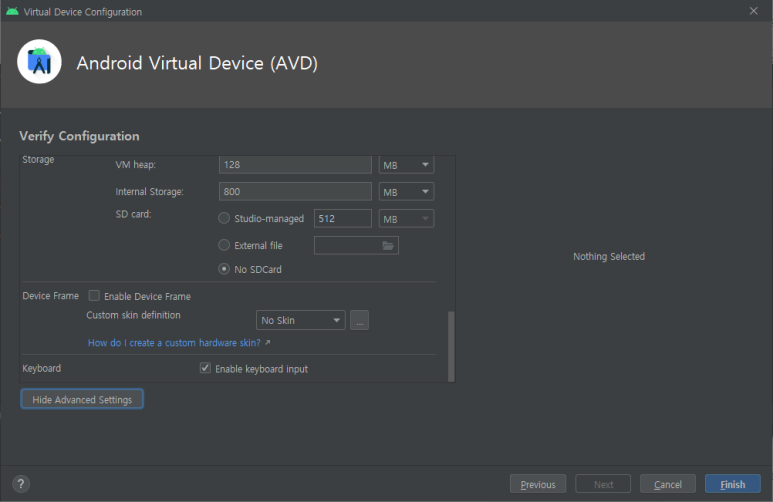Image resolution: width=773 pixels, height=502 pixels.
Task: Click the Verify Configuration heading
Action: click(x=79, y=136)
